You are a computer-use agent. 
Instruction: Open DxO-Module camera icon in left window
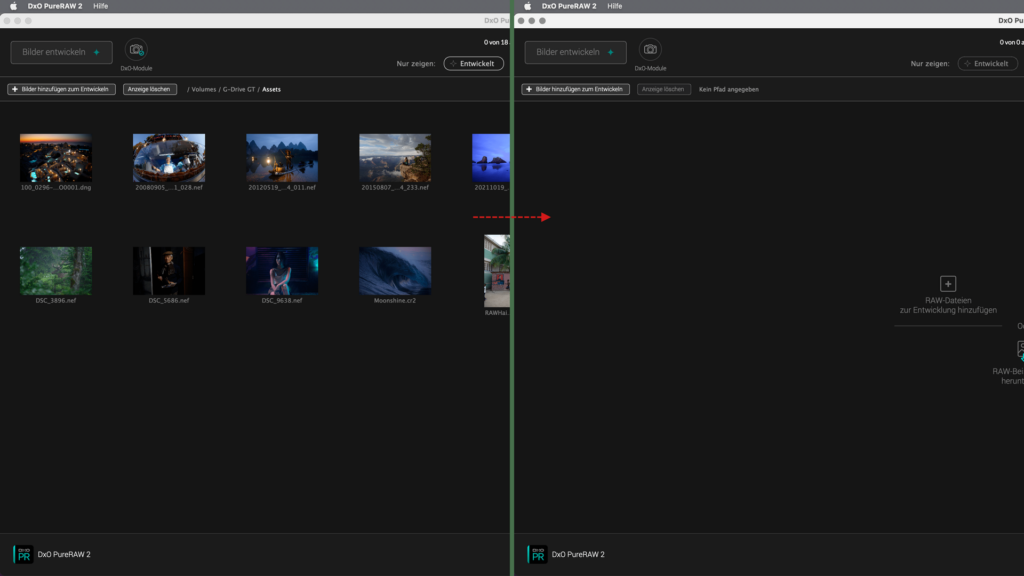click(136, 50)
